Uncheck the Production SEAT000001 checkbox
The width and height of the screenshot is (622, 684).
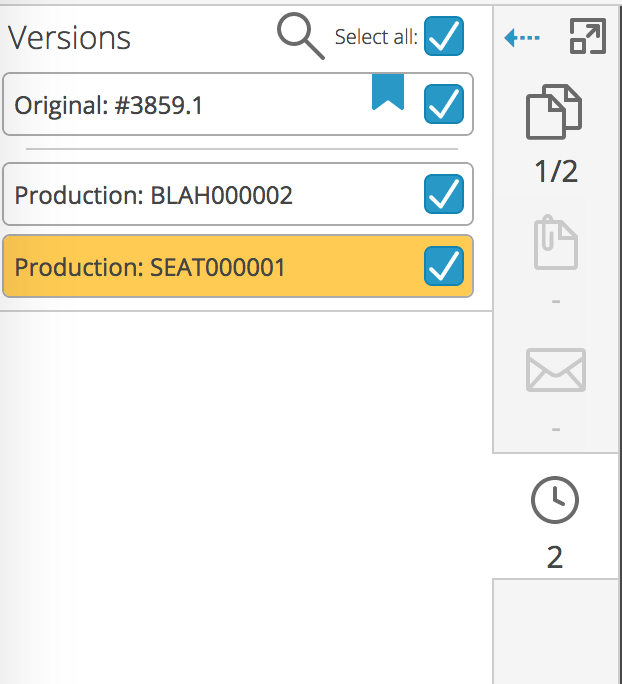pos(444,266)
